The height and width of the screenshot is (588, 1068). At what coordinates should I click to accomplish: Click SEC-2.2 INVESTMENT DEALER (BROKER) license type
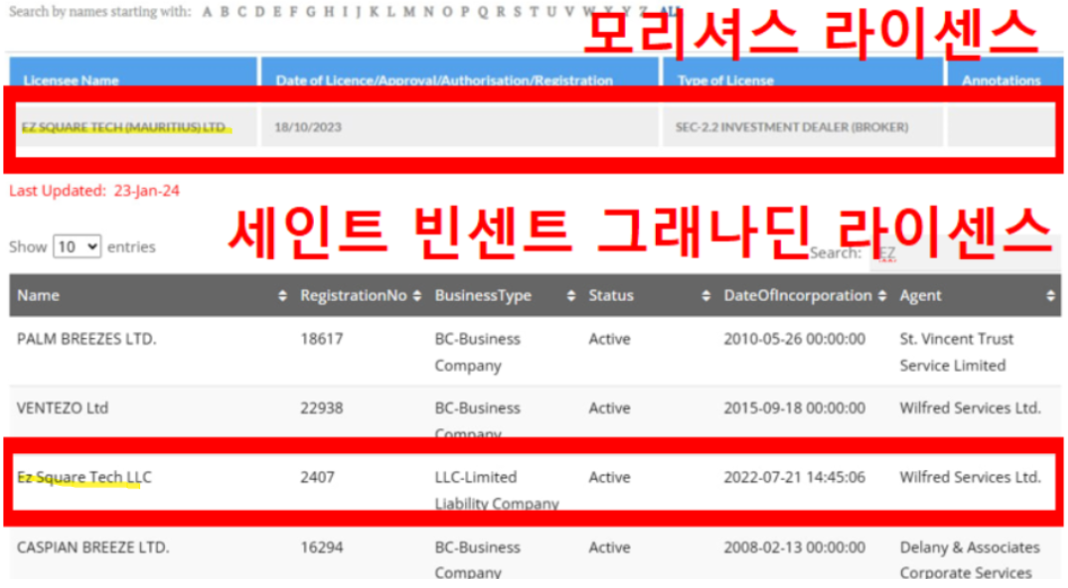tap(791, 127)
